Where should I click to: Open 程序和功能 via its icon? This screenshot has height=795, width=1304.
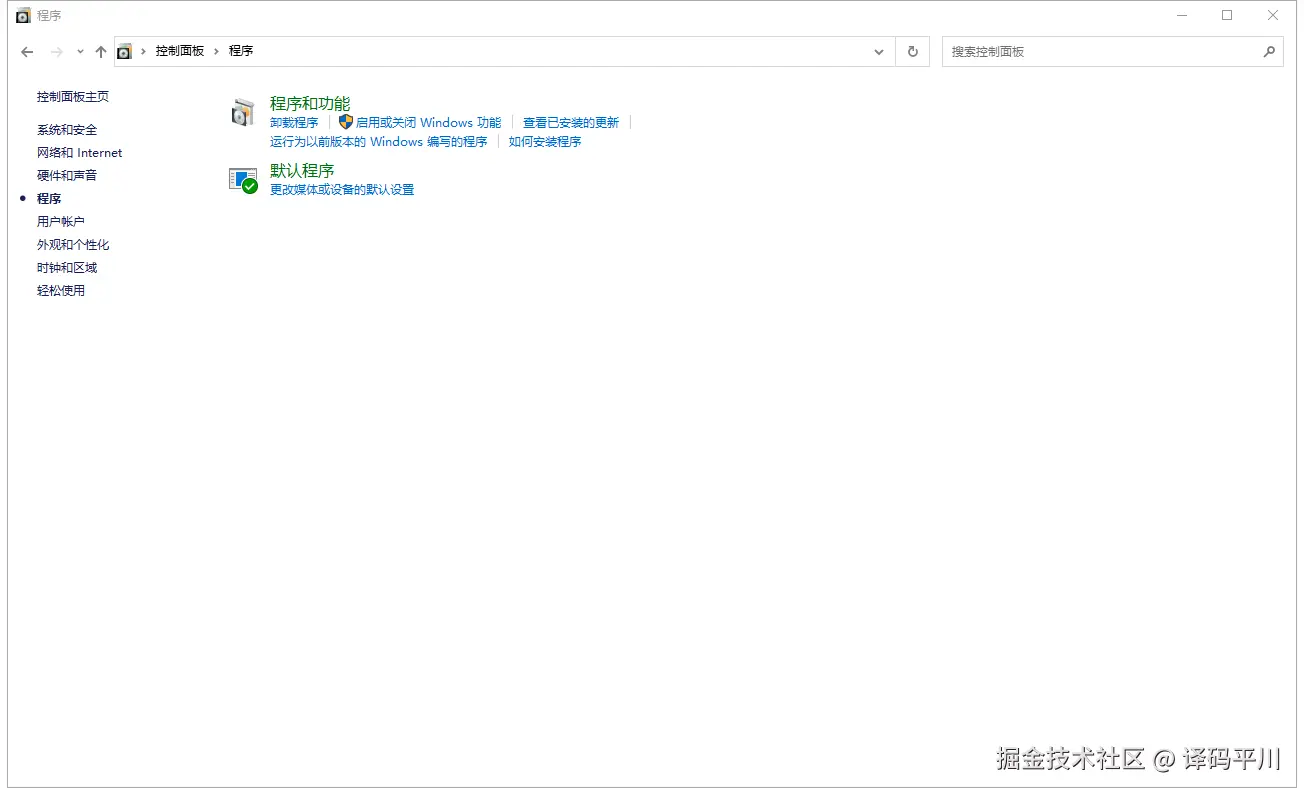click(x=243, y=113)
